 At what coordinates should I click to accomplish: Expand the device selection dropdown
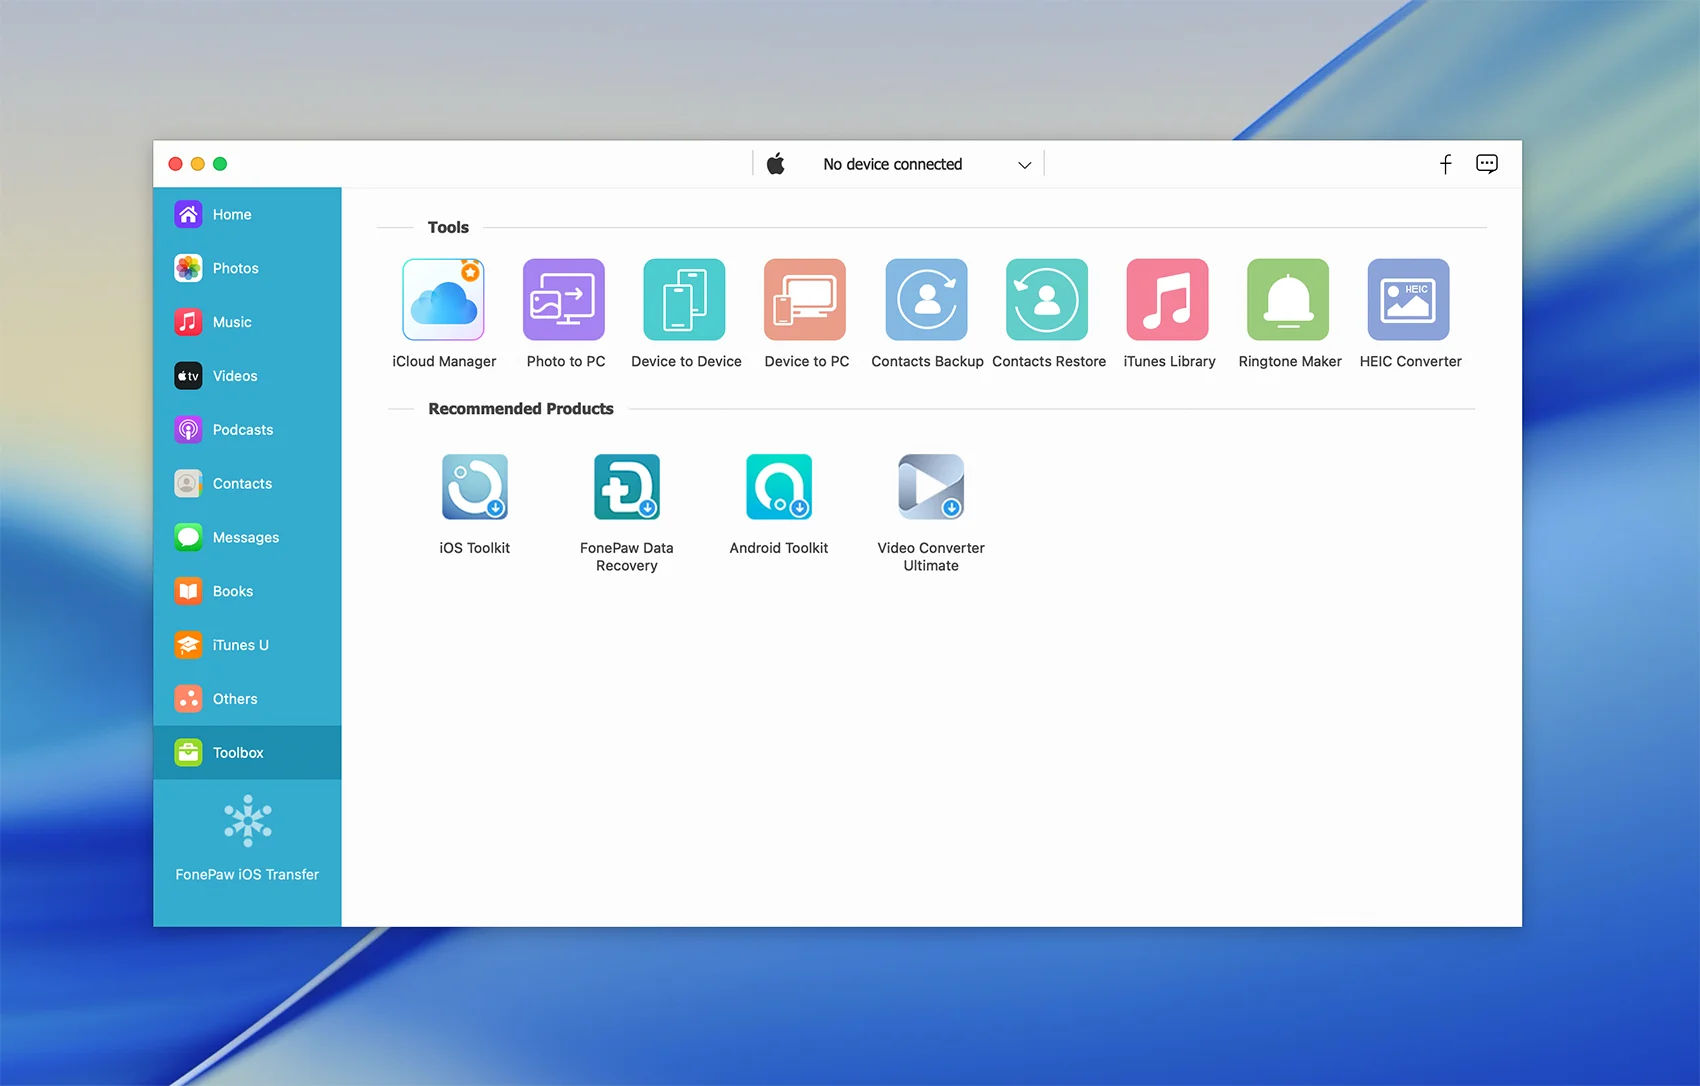(1024, 165)
